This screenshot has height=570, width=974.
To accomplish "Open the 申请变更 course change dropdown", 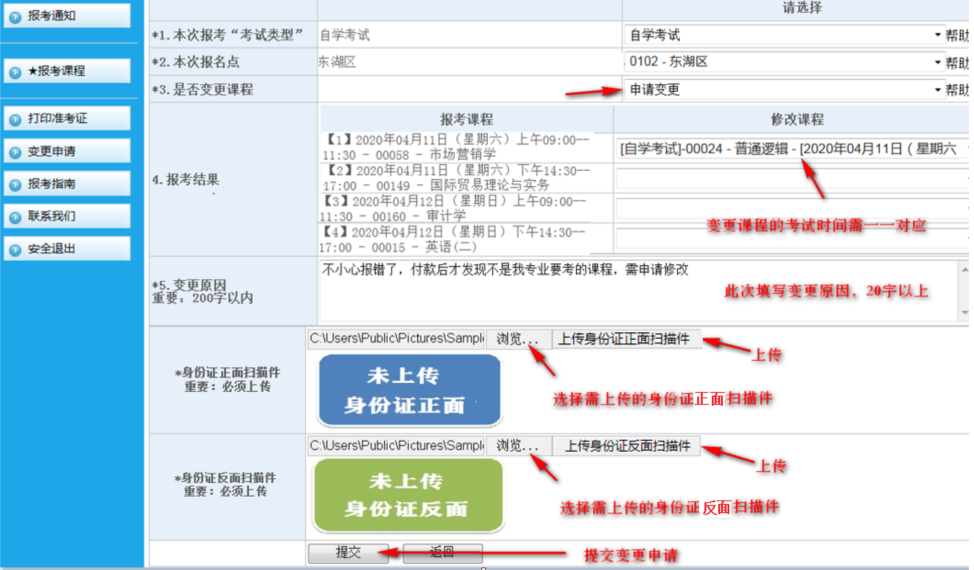I will (x=784, y=90).
